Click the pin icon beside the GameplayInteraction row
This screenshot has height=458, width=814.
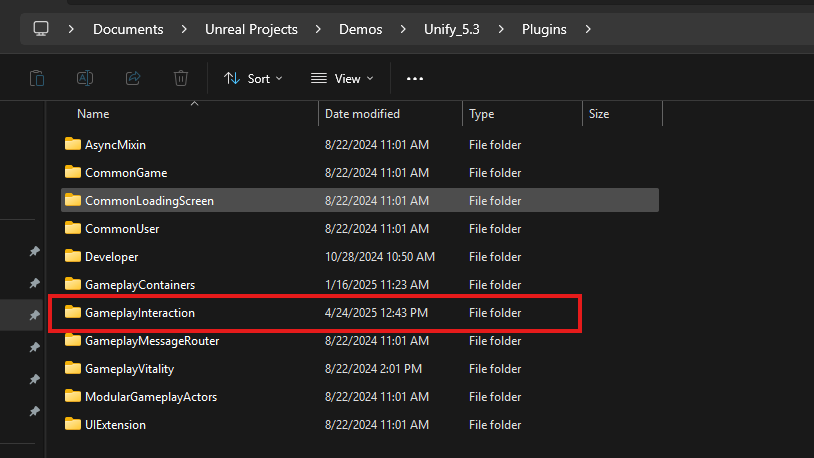[x=34, y=315]
